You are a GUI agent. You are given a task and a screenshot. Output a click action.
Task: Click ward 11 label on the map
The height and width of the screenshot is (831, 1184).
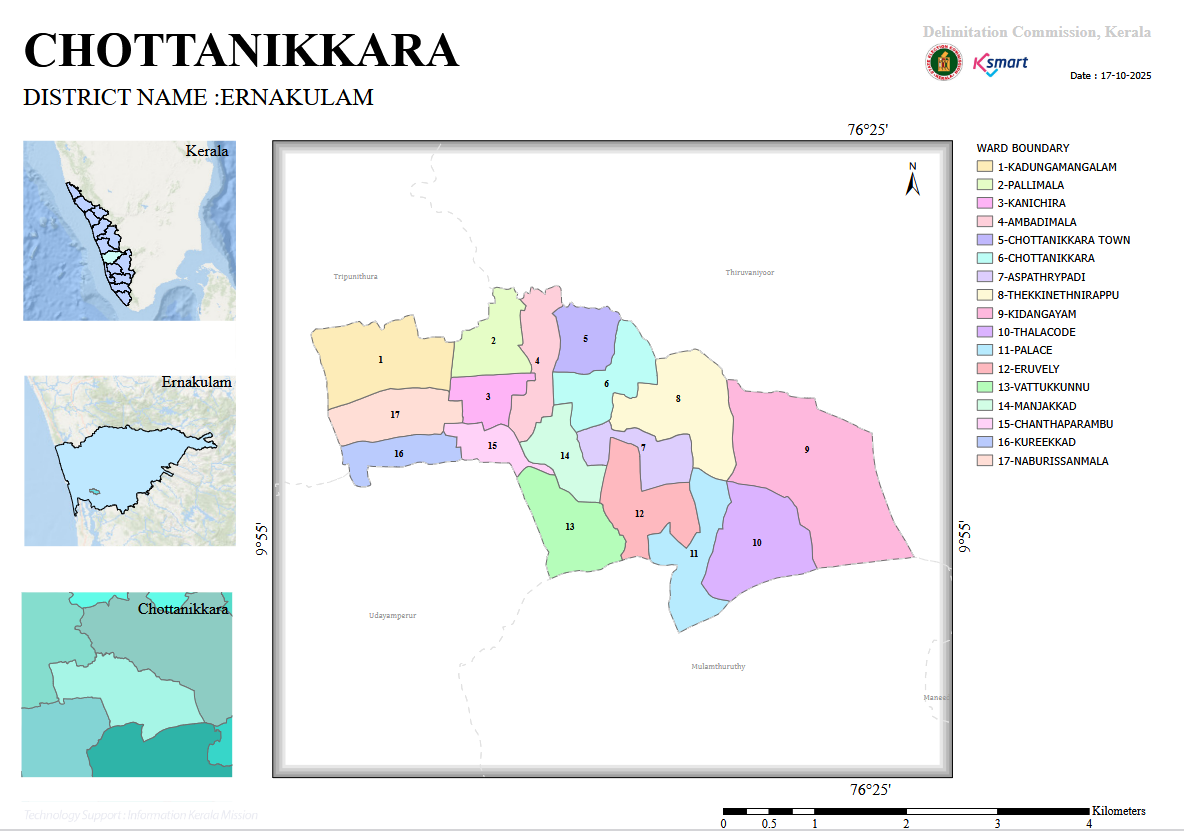pos(693,554)
